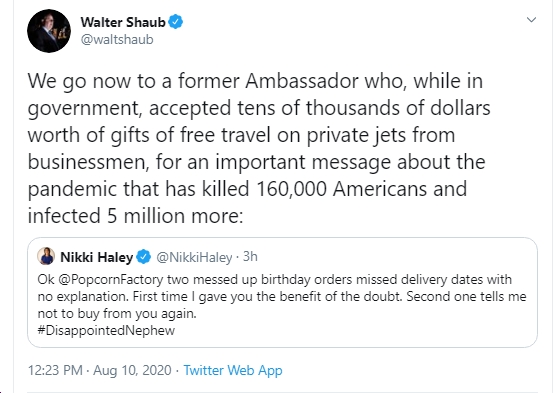Screen dimensions: 557x393
Task: Open Nikki Haley's display name
Action: click(96, 257)
